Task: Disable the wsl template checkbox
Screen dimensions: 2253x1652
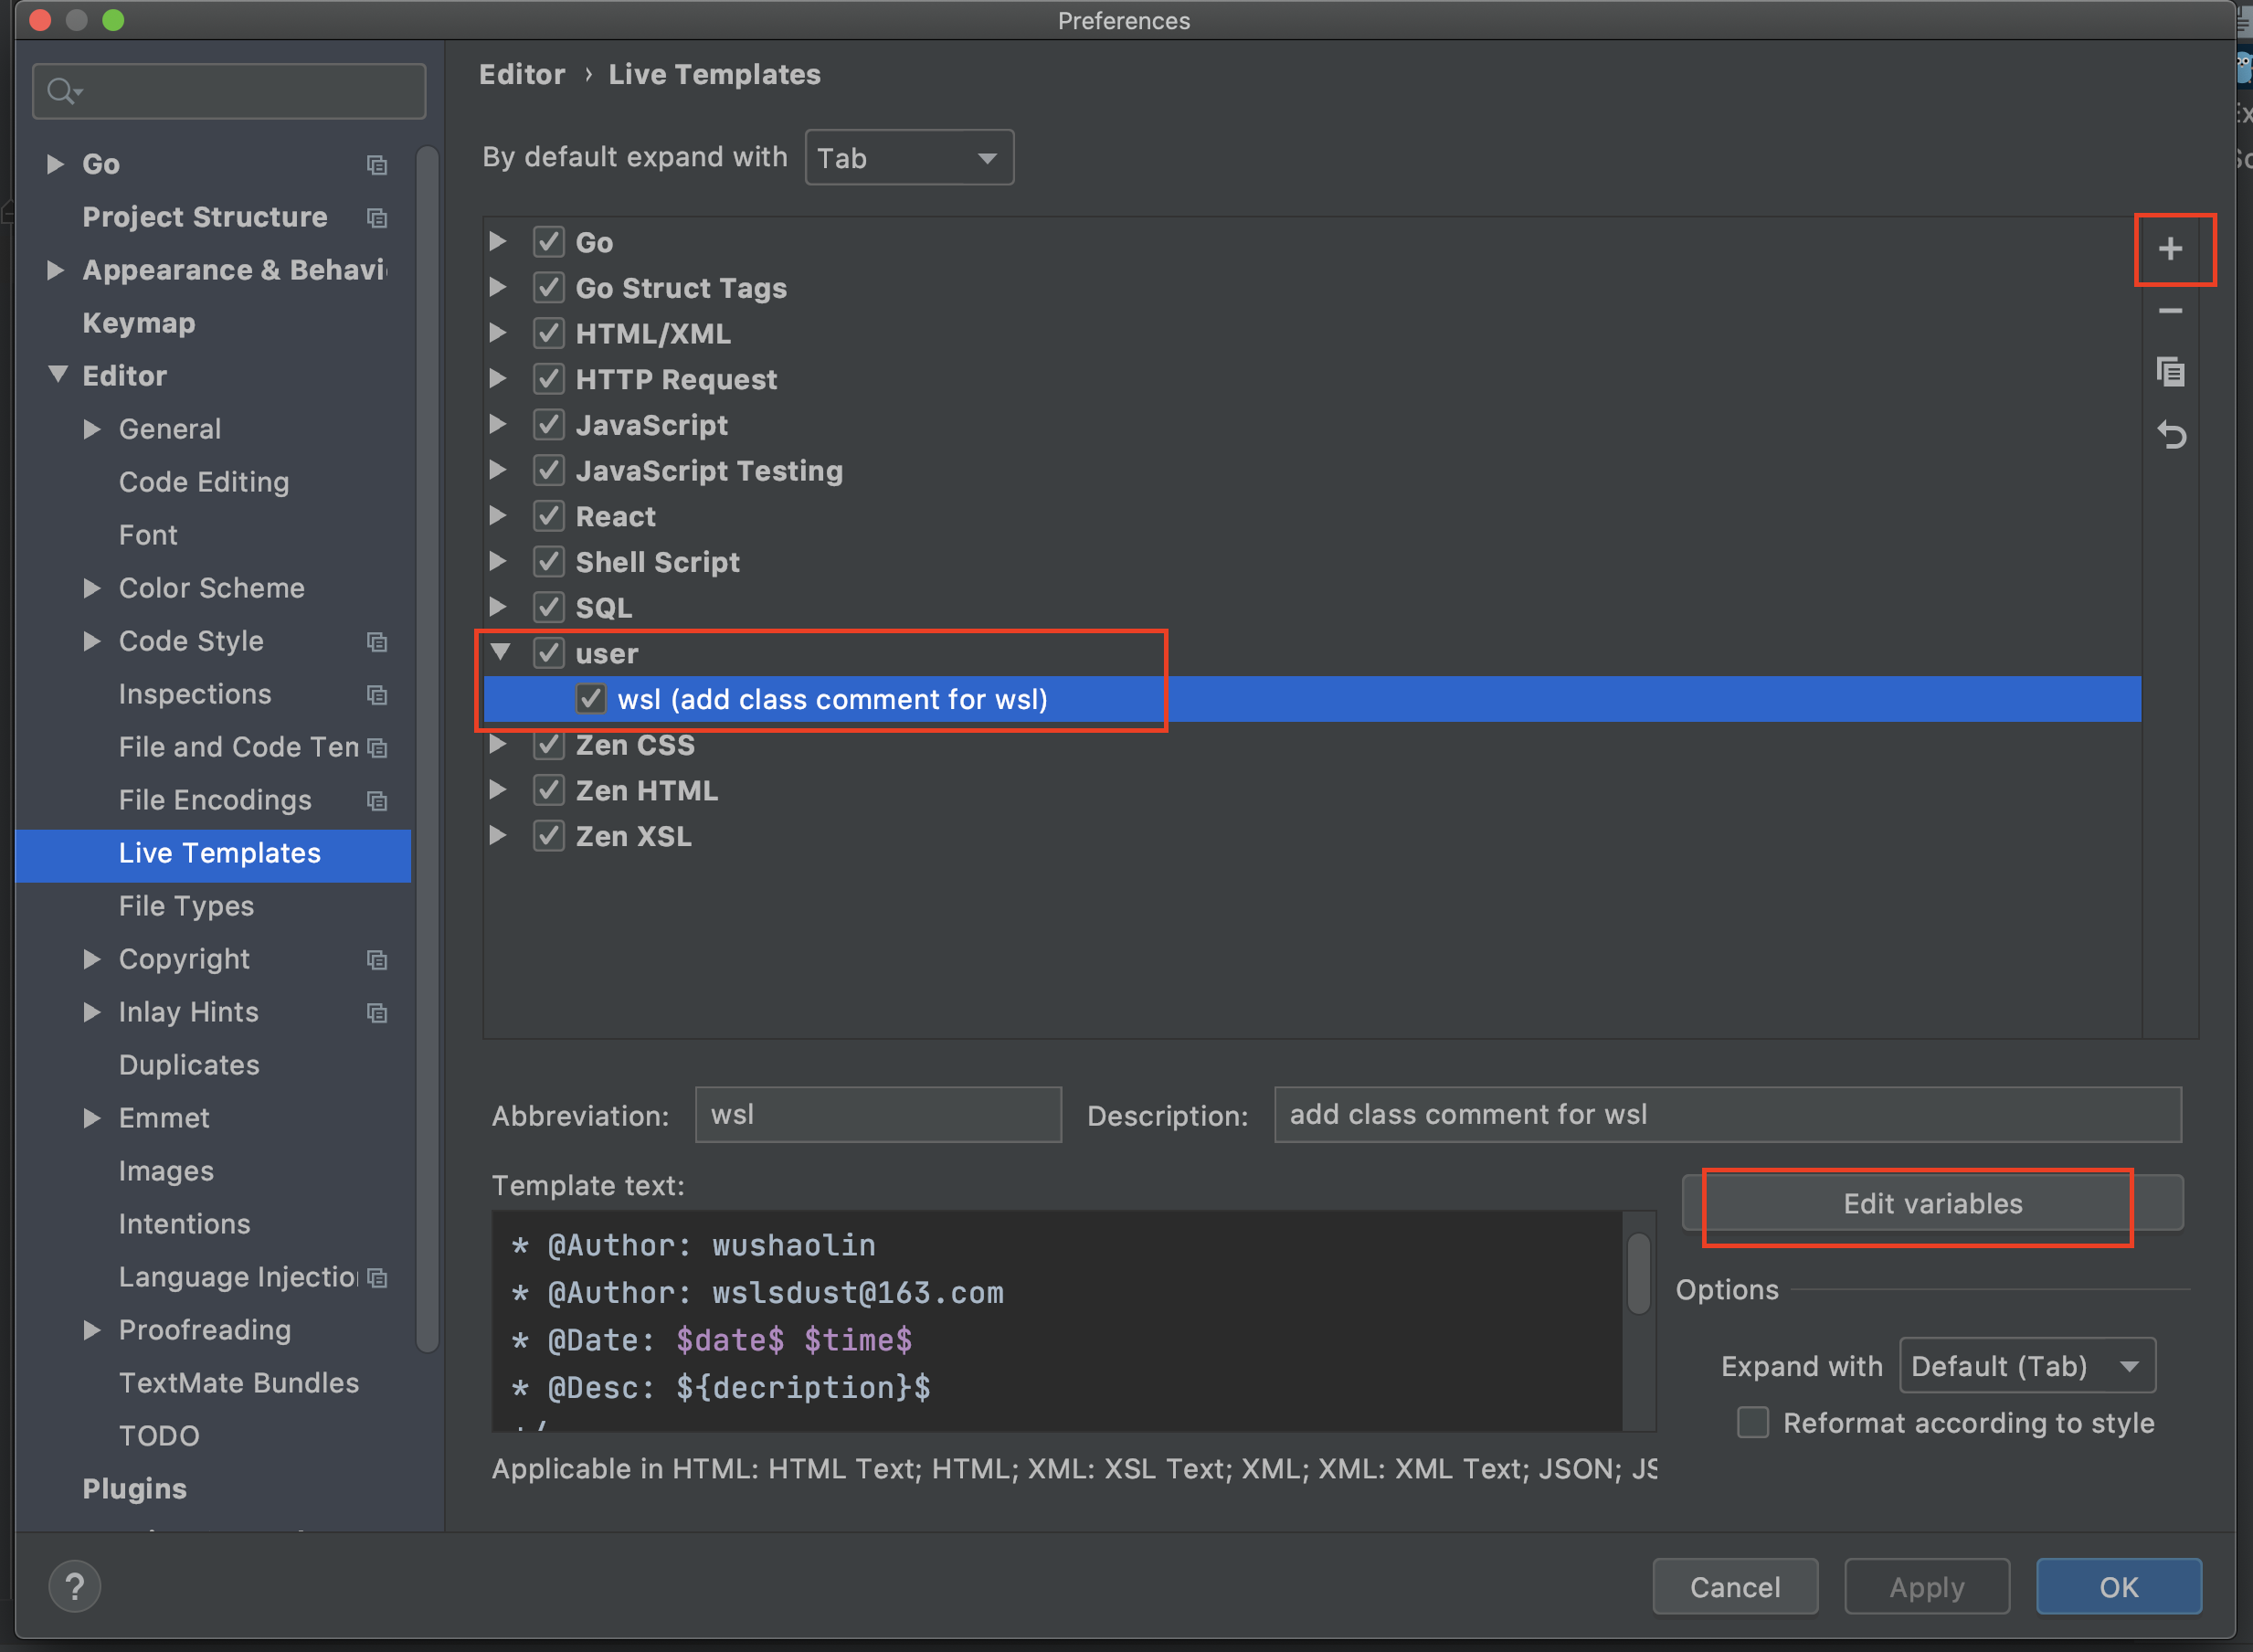Action: [590, 699]
